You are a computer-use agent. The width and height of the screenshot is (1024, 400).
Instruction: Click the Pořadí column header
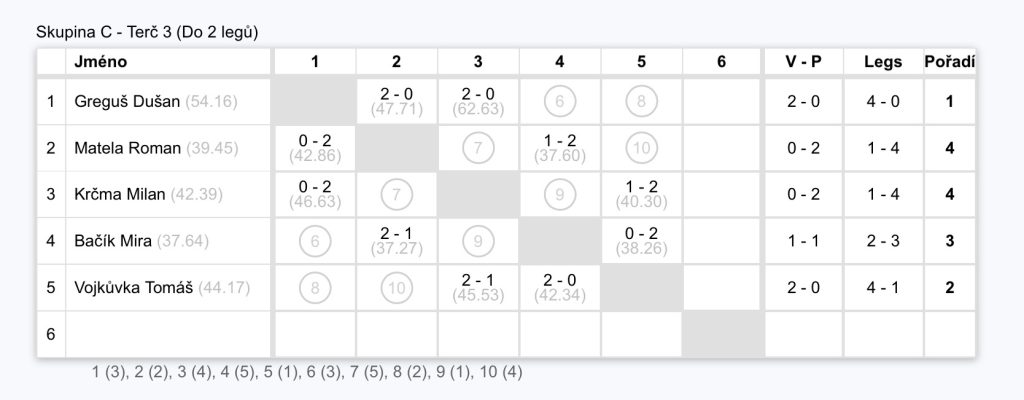[950, 61]
